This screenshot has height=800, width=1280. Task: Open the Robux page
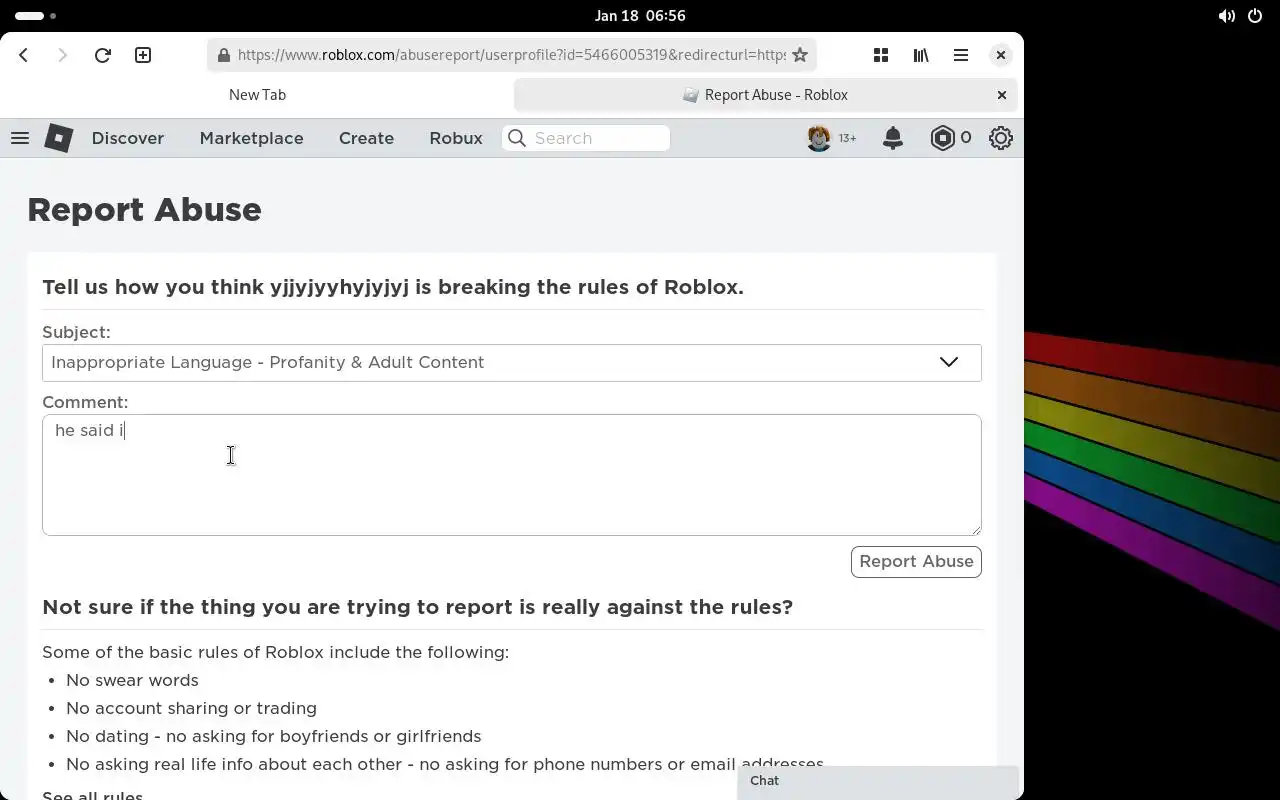click(x=456, y=138)
